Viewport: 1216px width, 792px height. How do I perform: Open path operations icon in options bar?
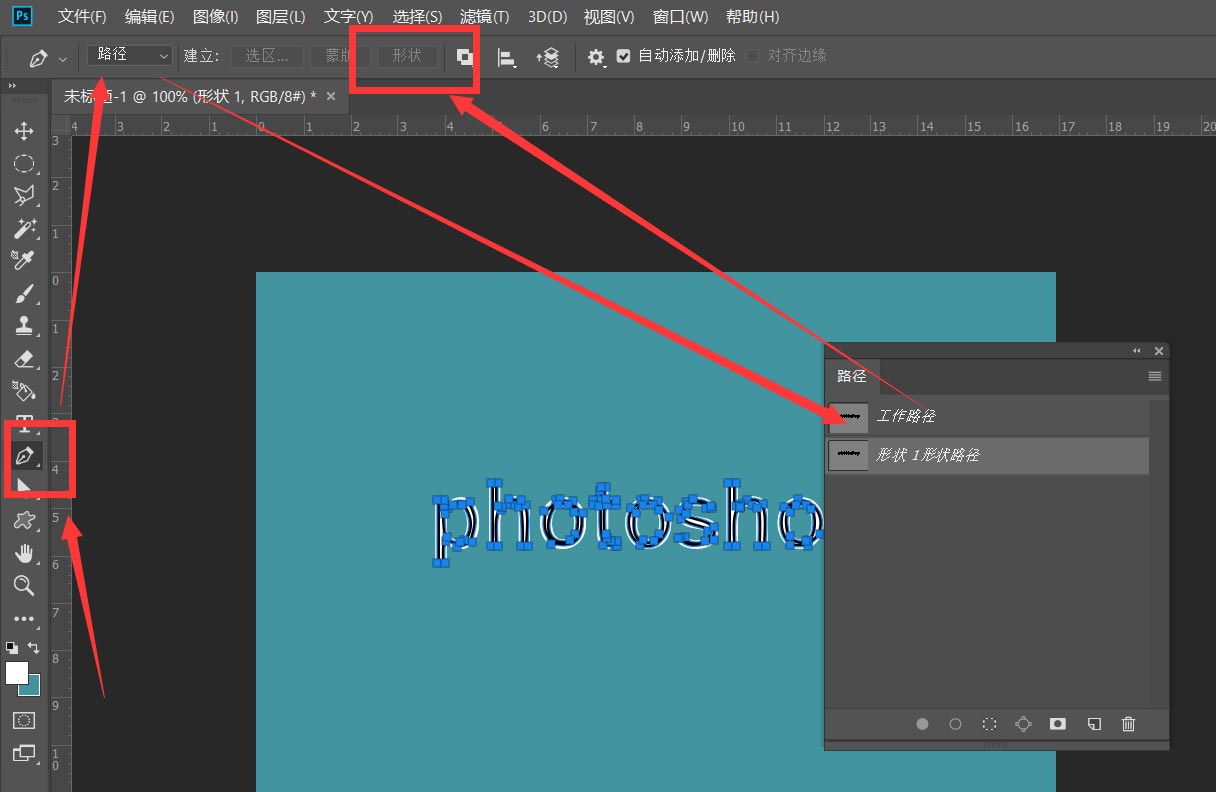(465, 57)
